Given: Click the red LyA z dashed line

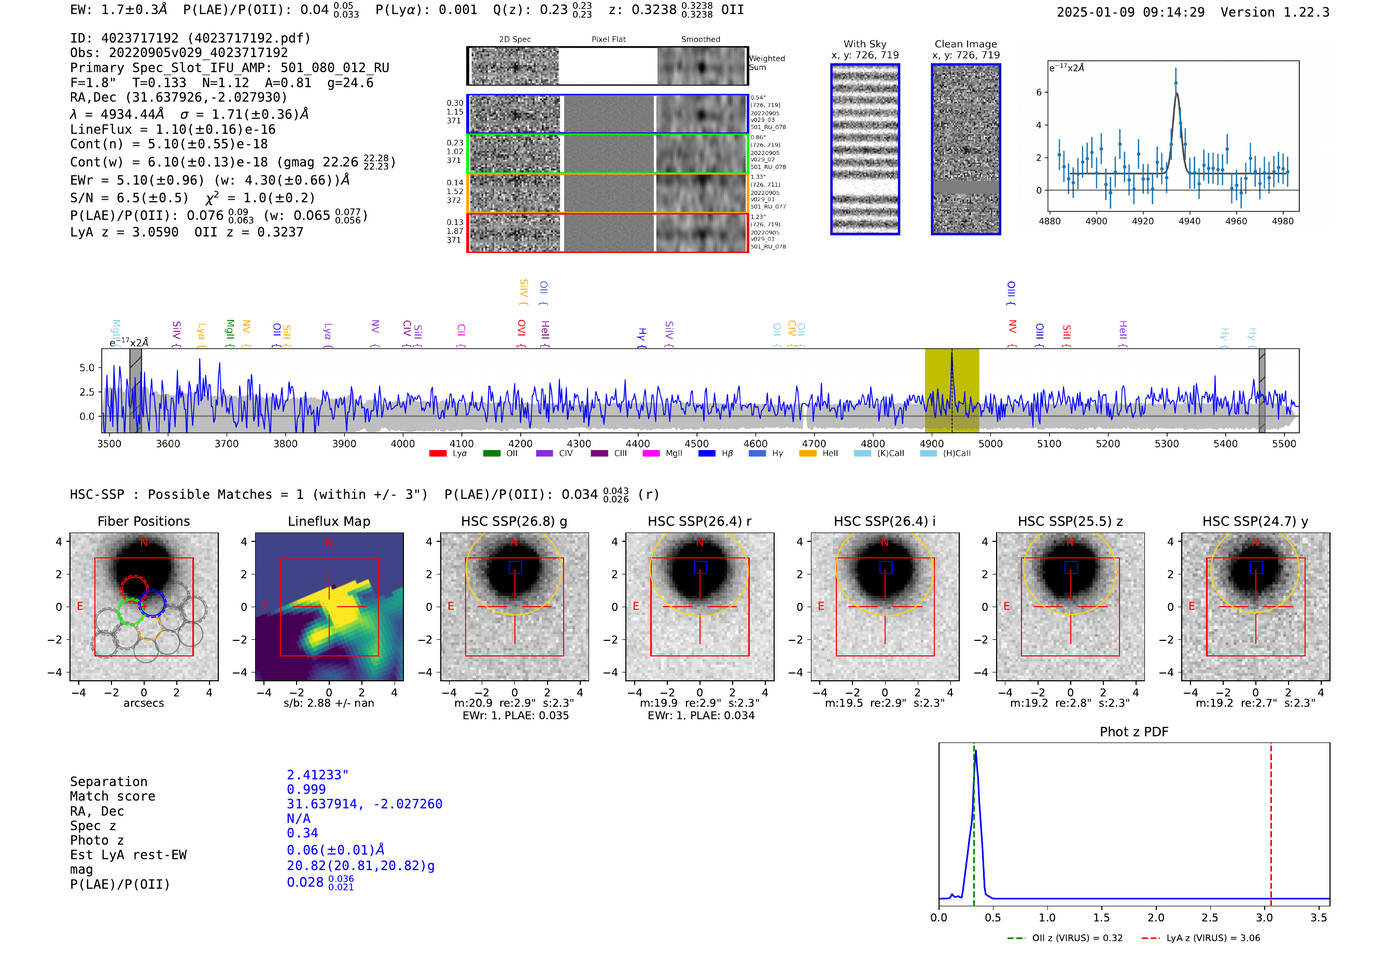Looking at the screenshot, I should (1271, 824).
